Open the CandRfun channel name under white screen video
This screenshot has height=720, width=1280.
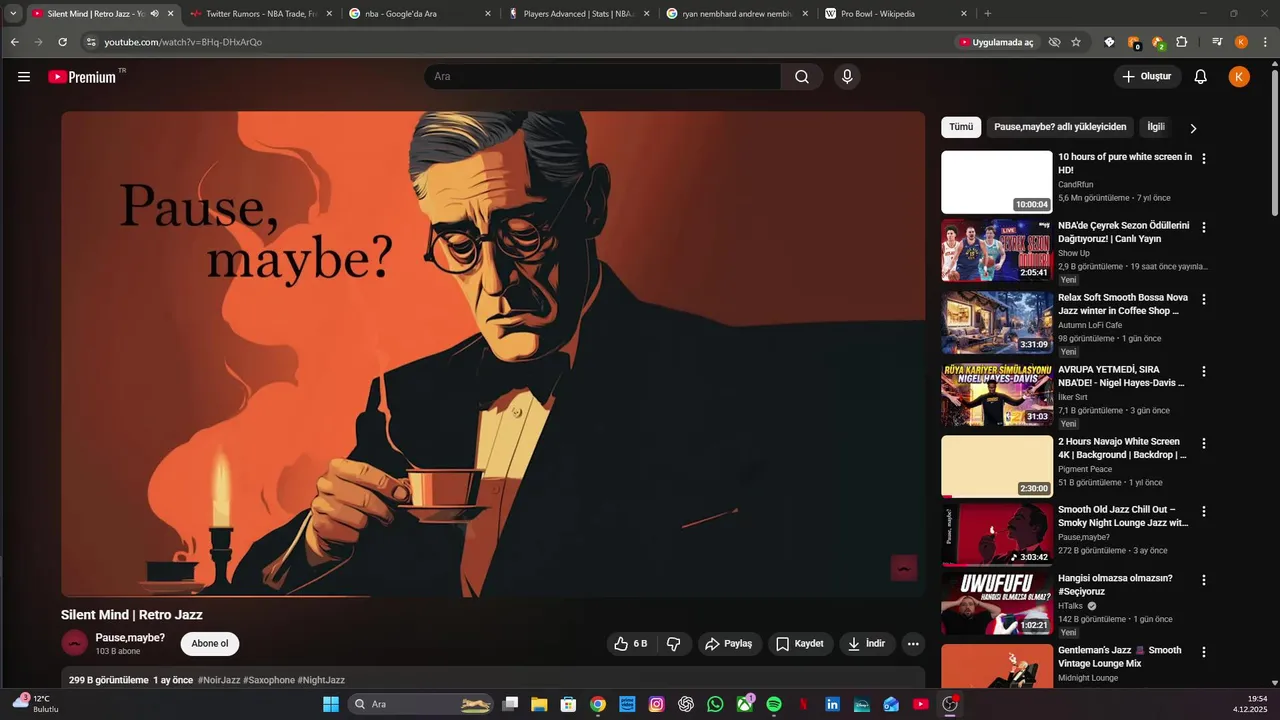click(x=1076, y=185)
